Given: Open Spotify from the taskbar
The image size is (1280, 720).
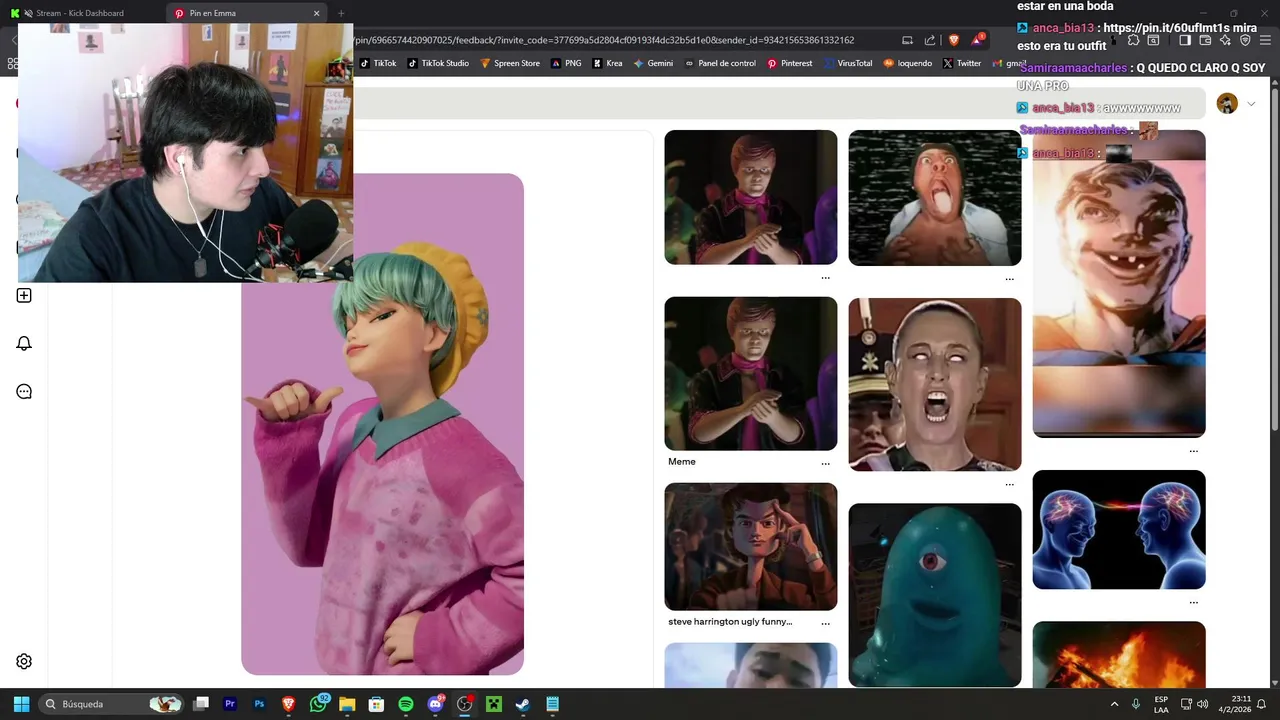Looking at the screenshot, I should (x=406, y=704).
